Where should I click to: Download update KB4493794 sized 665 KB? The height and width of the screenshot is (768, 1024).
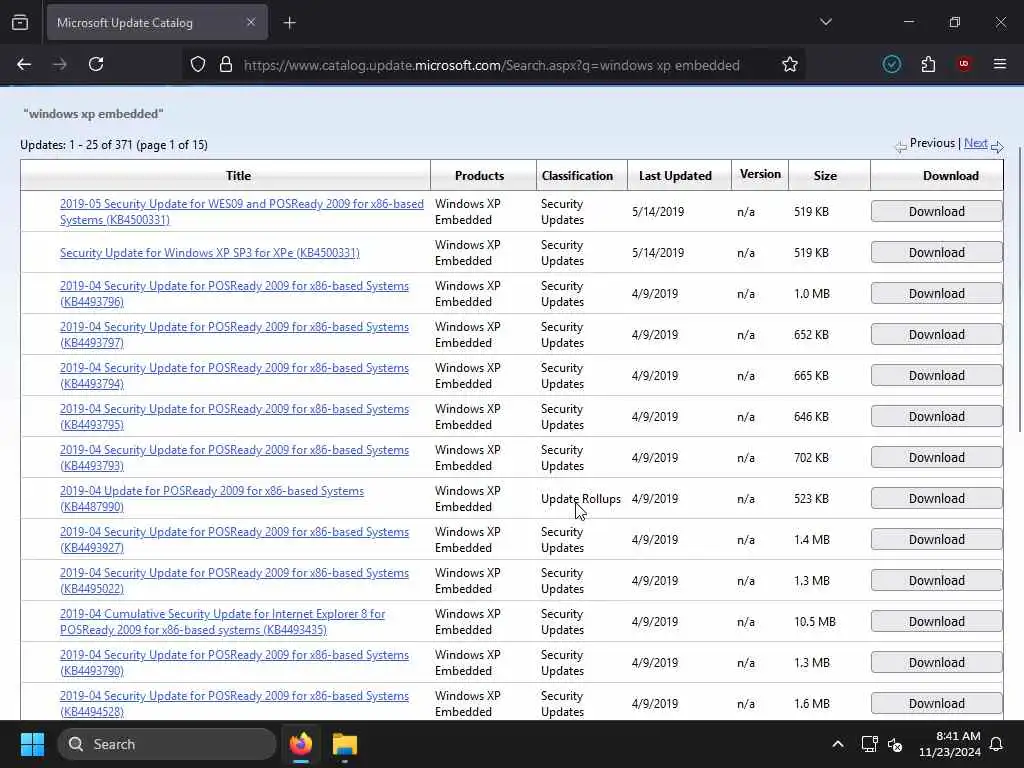click(x=936, y=376)
